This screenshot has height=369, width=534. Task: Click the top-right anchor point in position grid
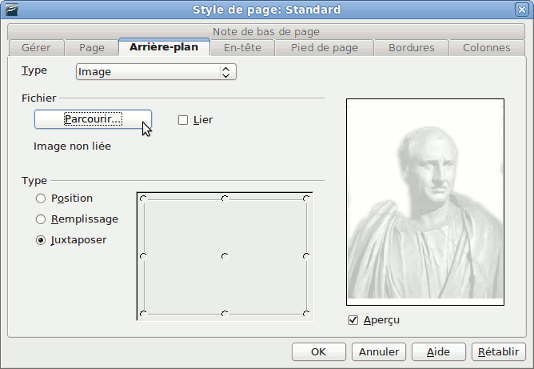pyautogui.click(x=306, y=198)
